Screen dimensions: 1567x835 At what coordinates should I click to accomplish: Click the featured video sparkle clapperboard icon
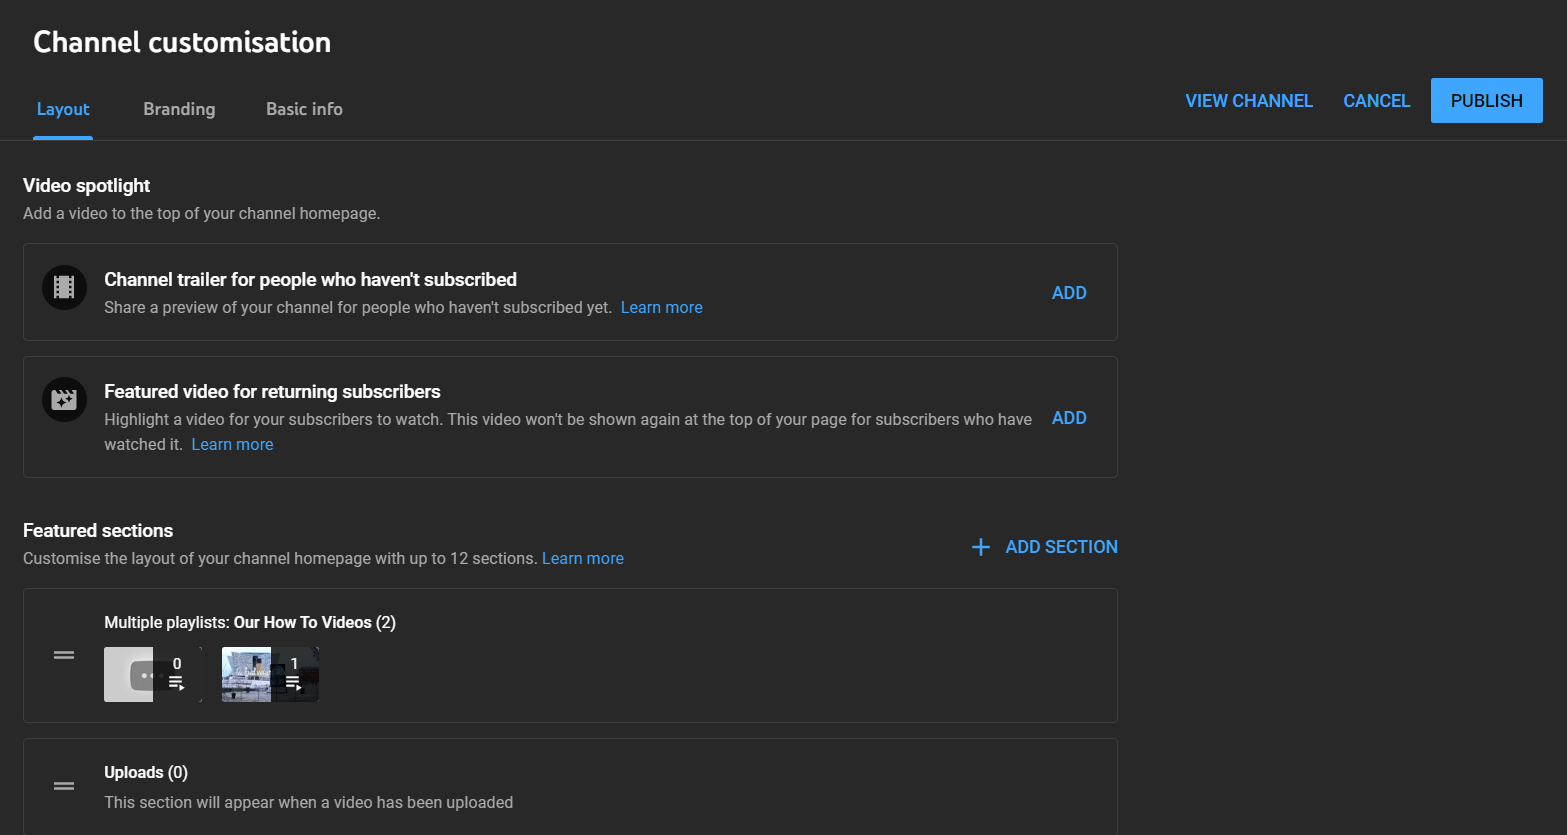(64, 400)
